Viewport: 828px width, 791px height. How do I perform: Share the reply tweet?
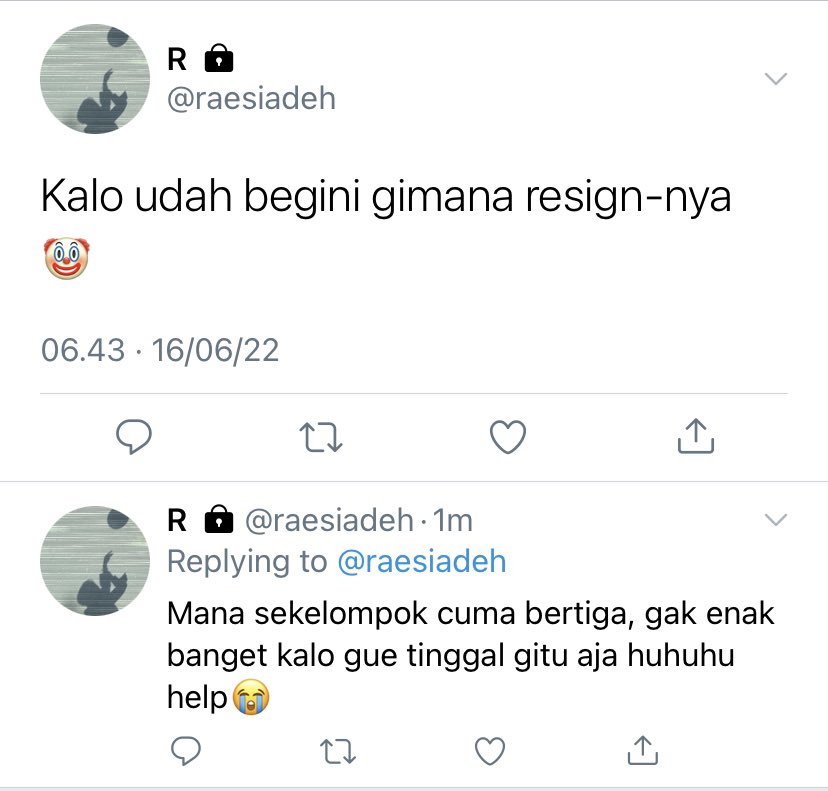(643, 750)
